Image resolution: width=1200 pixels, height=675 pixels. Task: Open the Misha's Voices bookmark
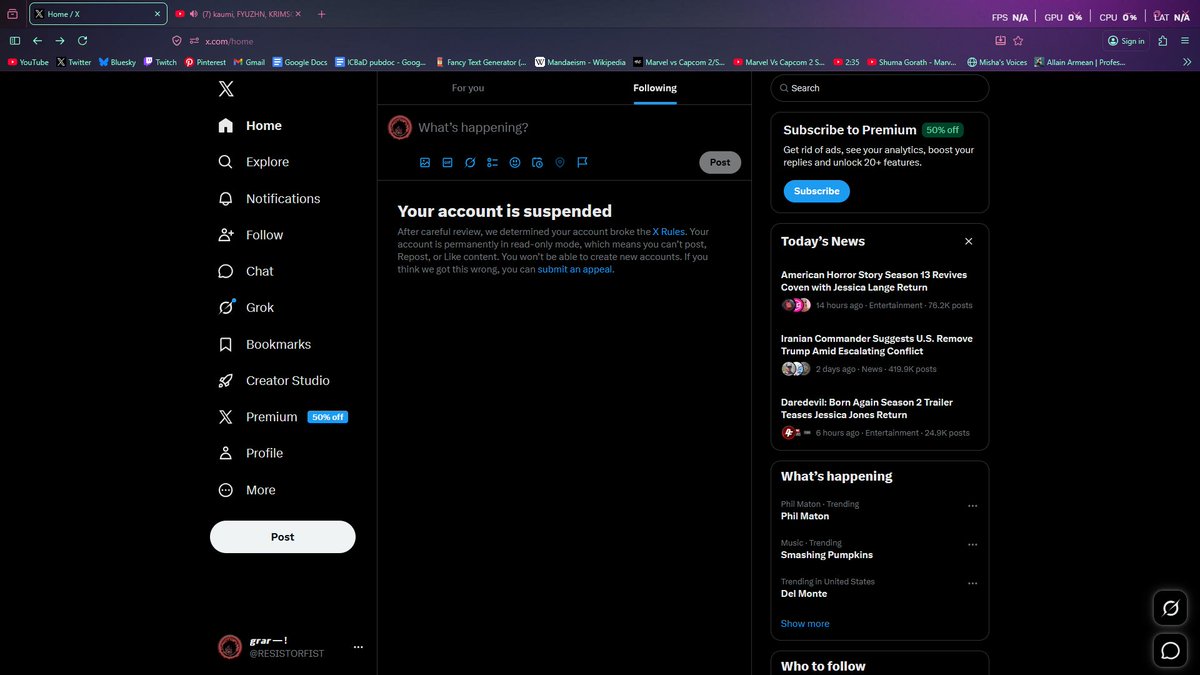click(997, 62)
